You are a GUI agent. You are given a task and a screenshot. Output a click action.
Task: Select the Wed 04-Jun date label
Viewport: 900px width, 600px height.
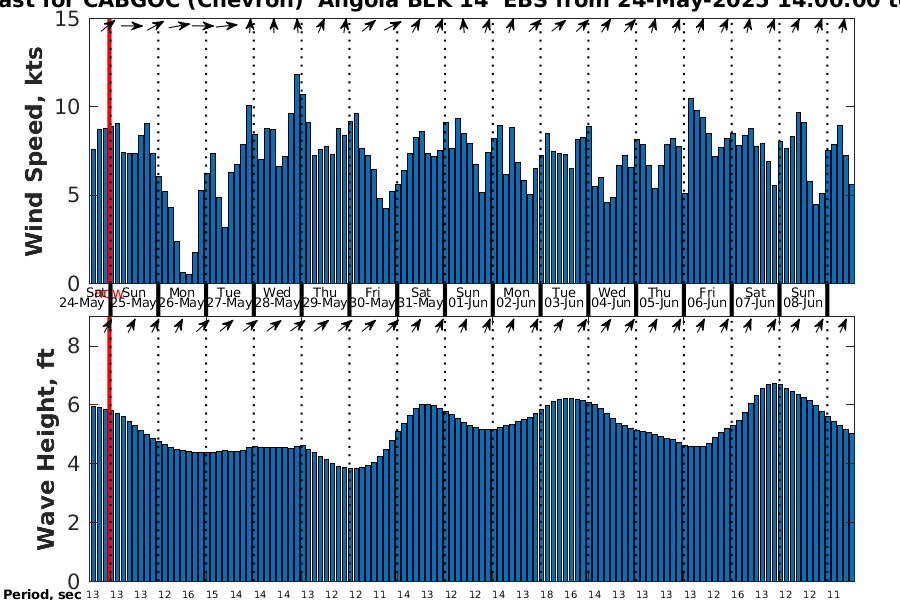(612, 297)
